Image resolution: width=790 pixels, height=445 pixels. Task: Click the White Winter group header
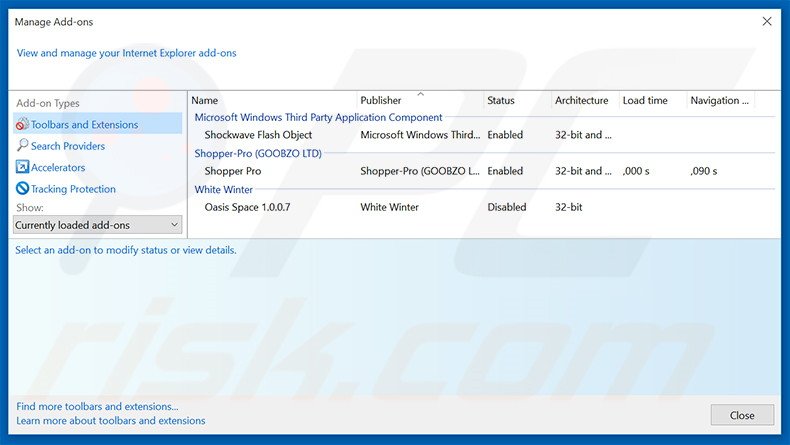[224, 189]
